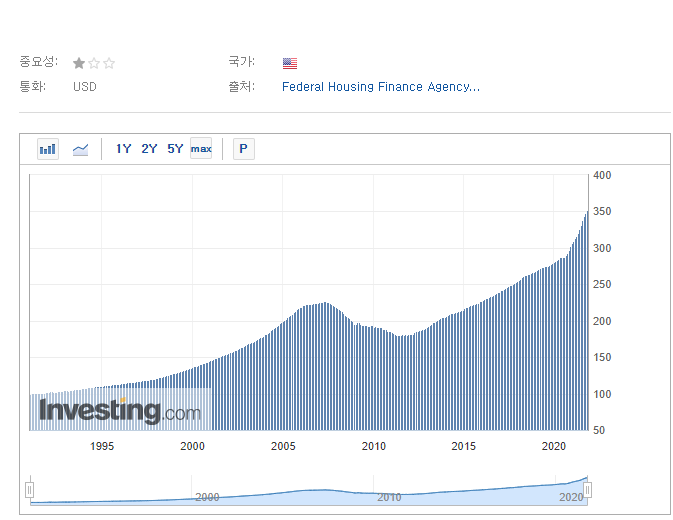Click the 50 y-axis value
Image resolution: width=673 pixels, height=520 pixels.
[599, 430]
